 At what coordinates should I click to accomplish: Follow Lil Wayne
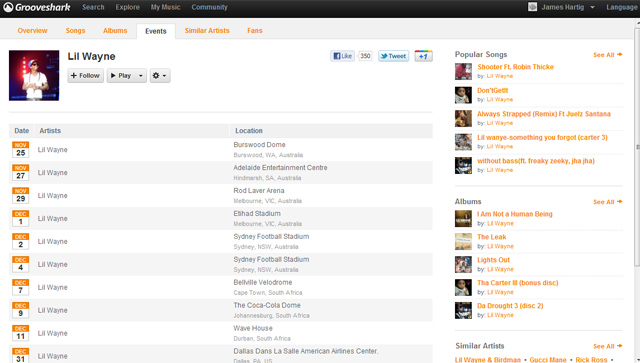[x=86, y=76]
